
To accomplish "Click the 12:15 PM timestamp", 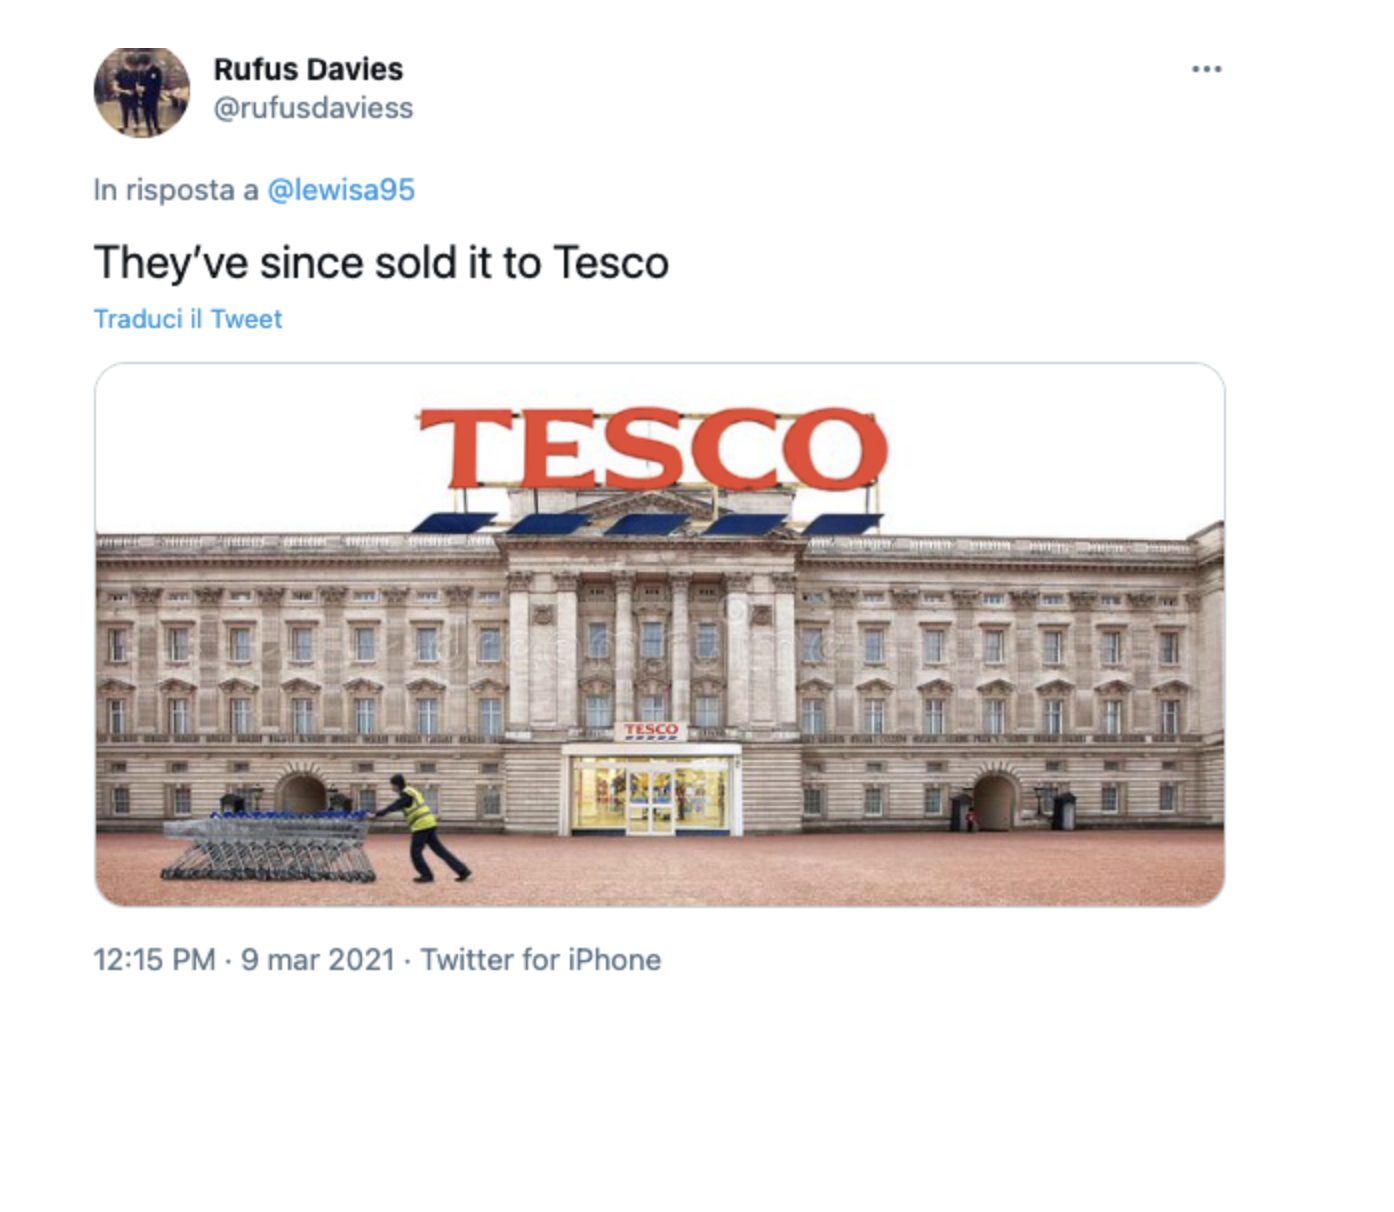I will tap(154, 960).
